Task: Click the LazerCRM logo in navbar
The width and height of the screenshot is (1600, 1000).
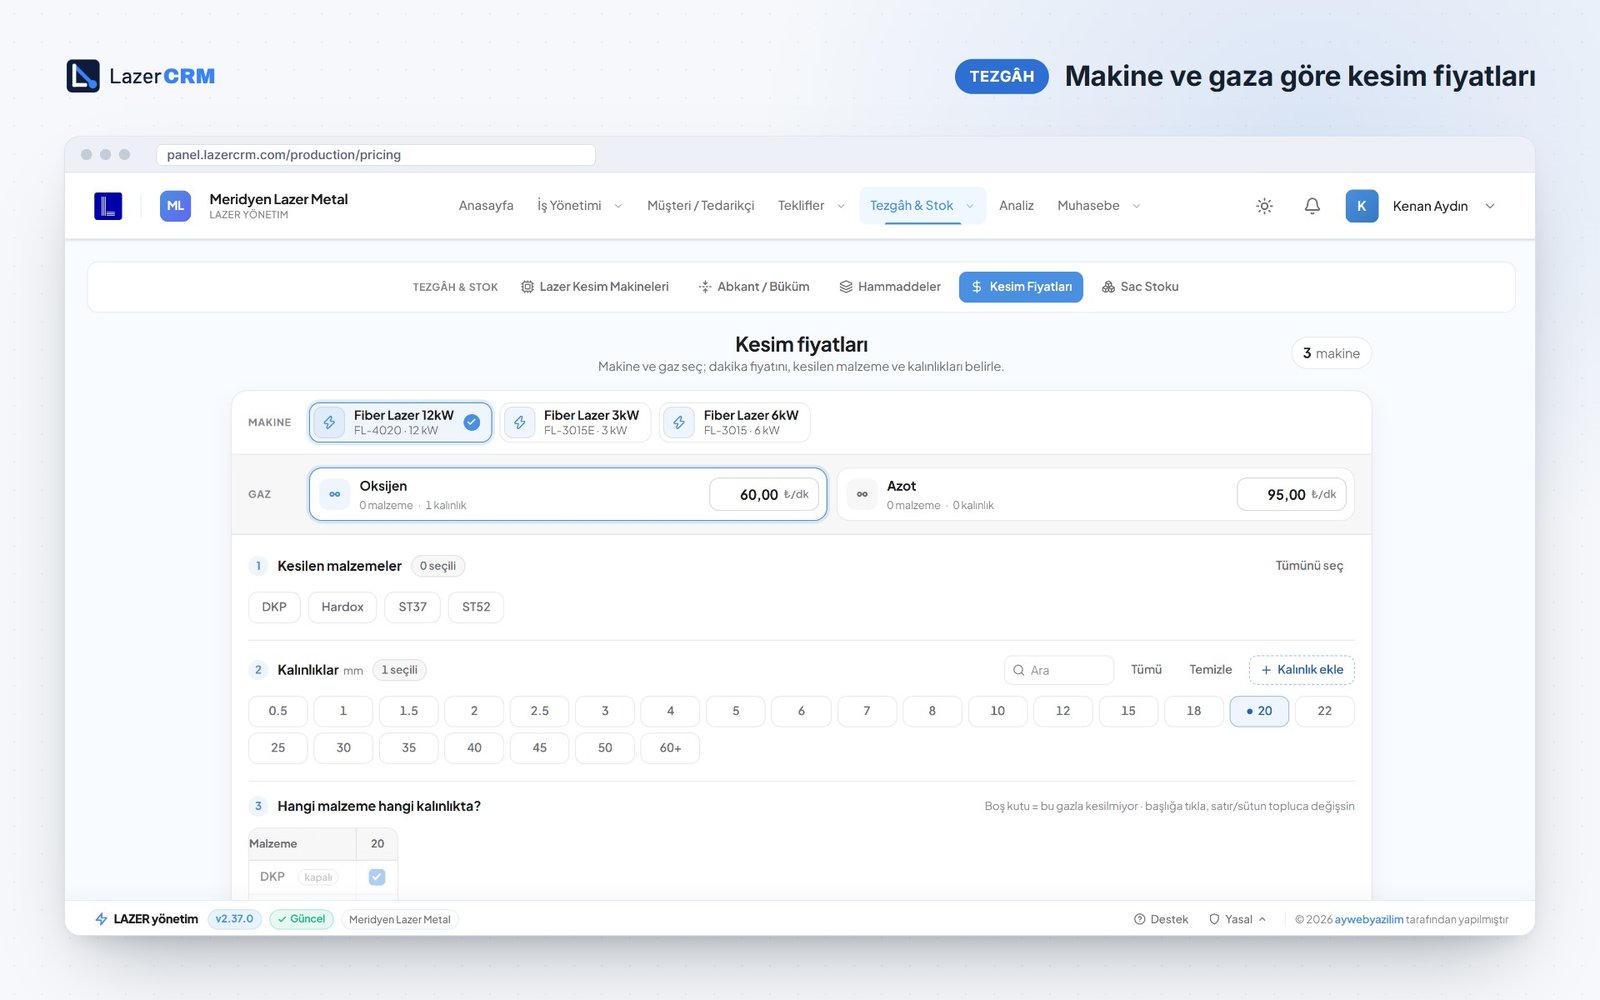Action: [108, 206]
